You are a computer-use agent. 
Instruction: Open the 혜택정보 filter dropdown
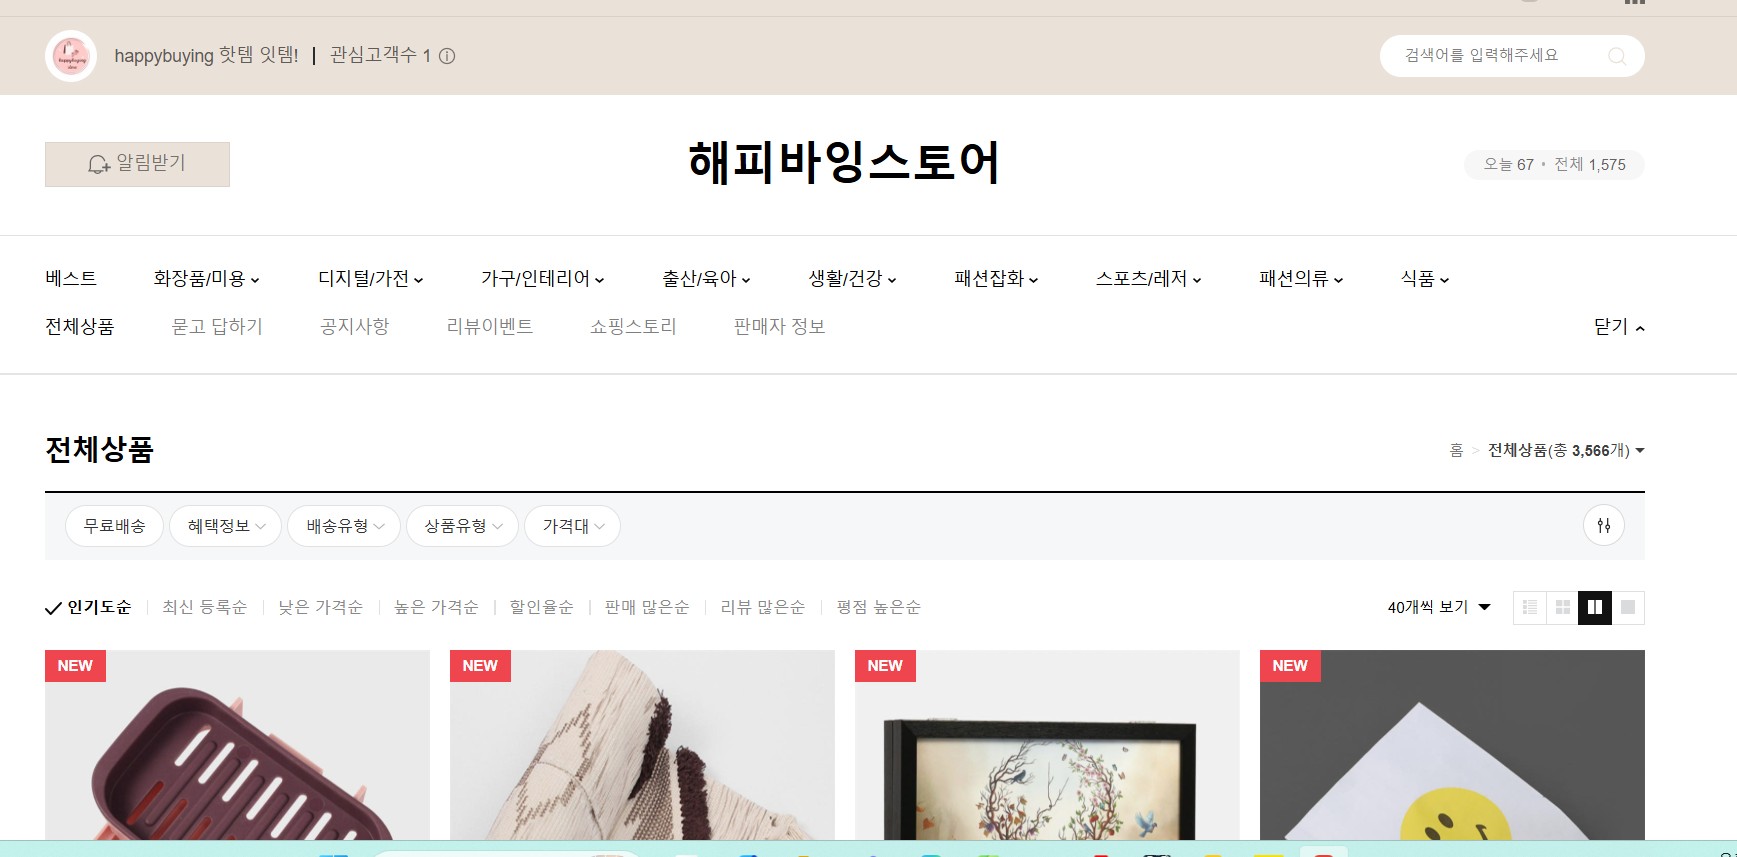point(227,526)
